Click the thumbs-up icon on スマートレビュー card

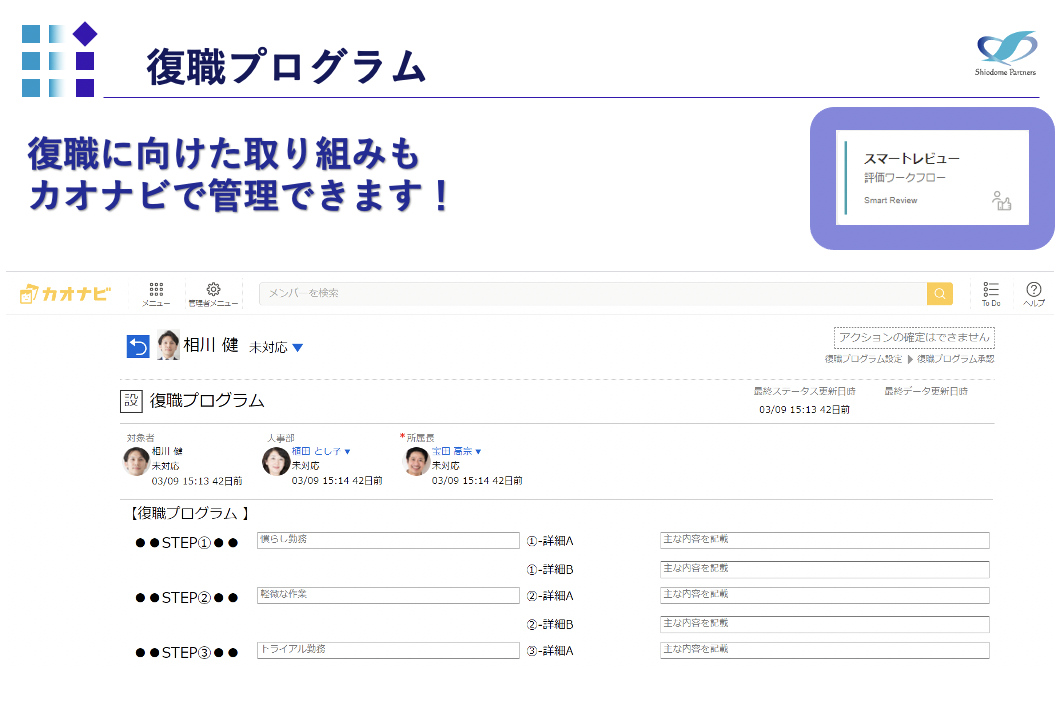[x=1001, y=201]
